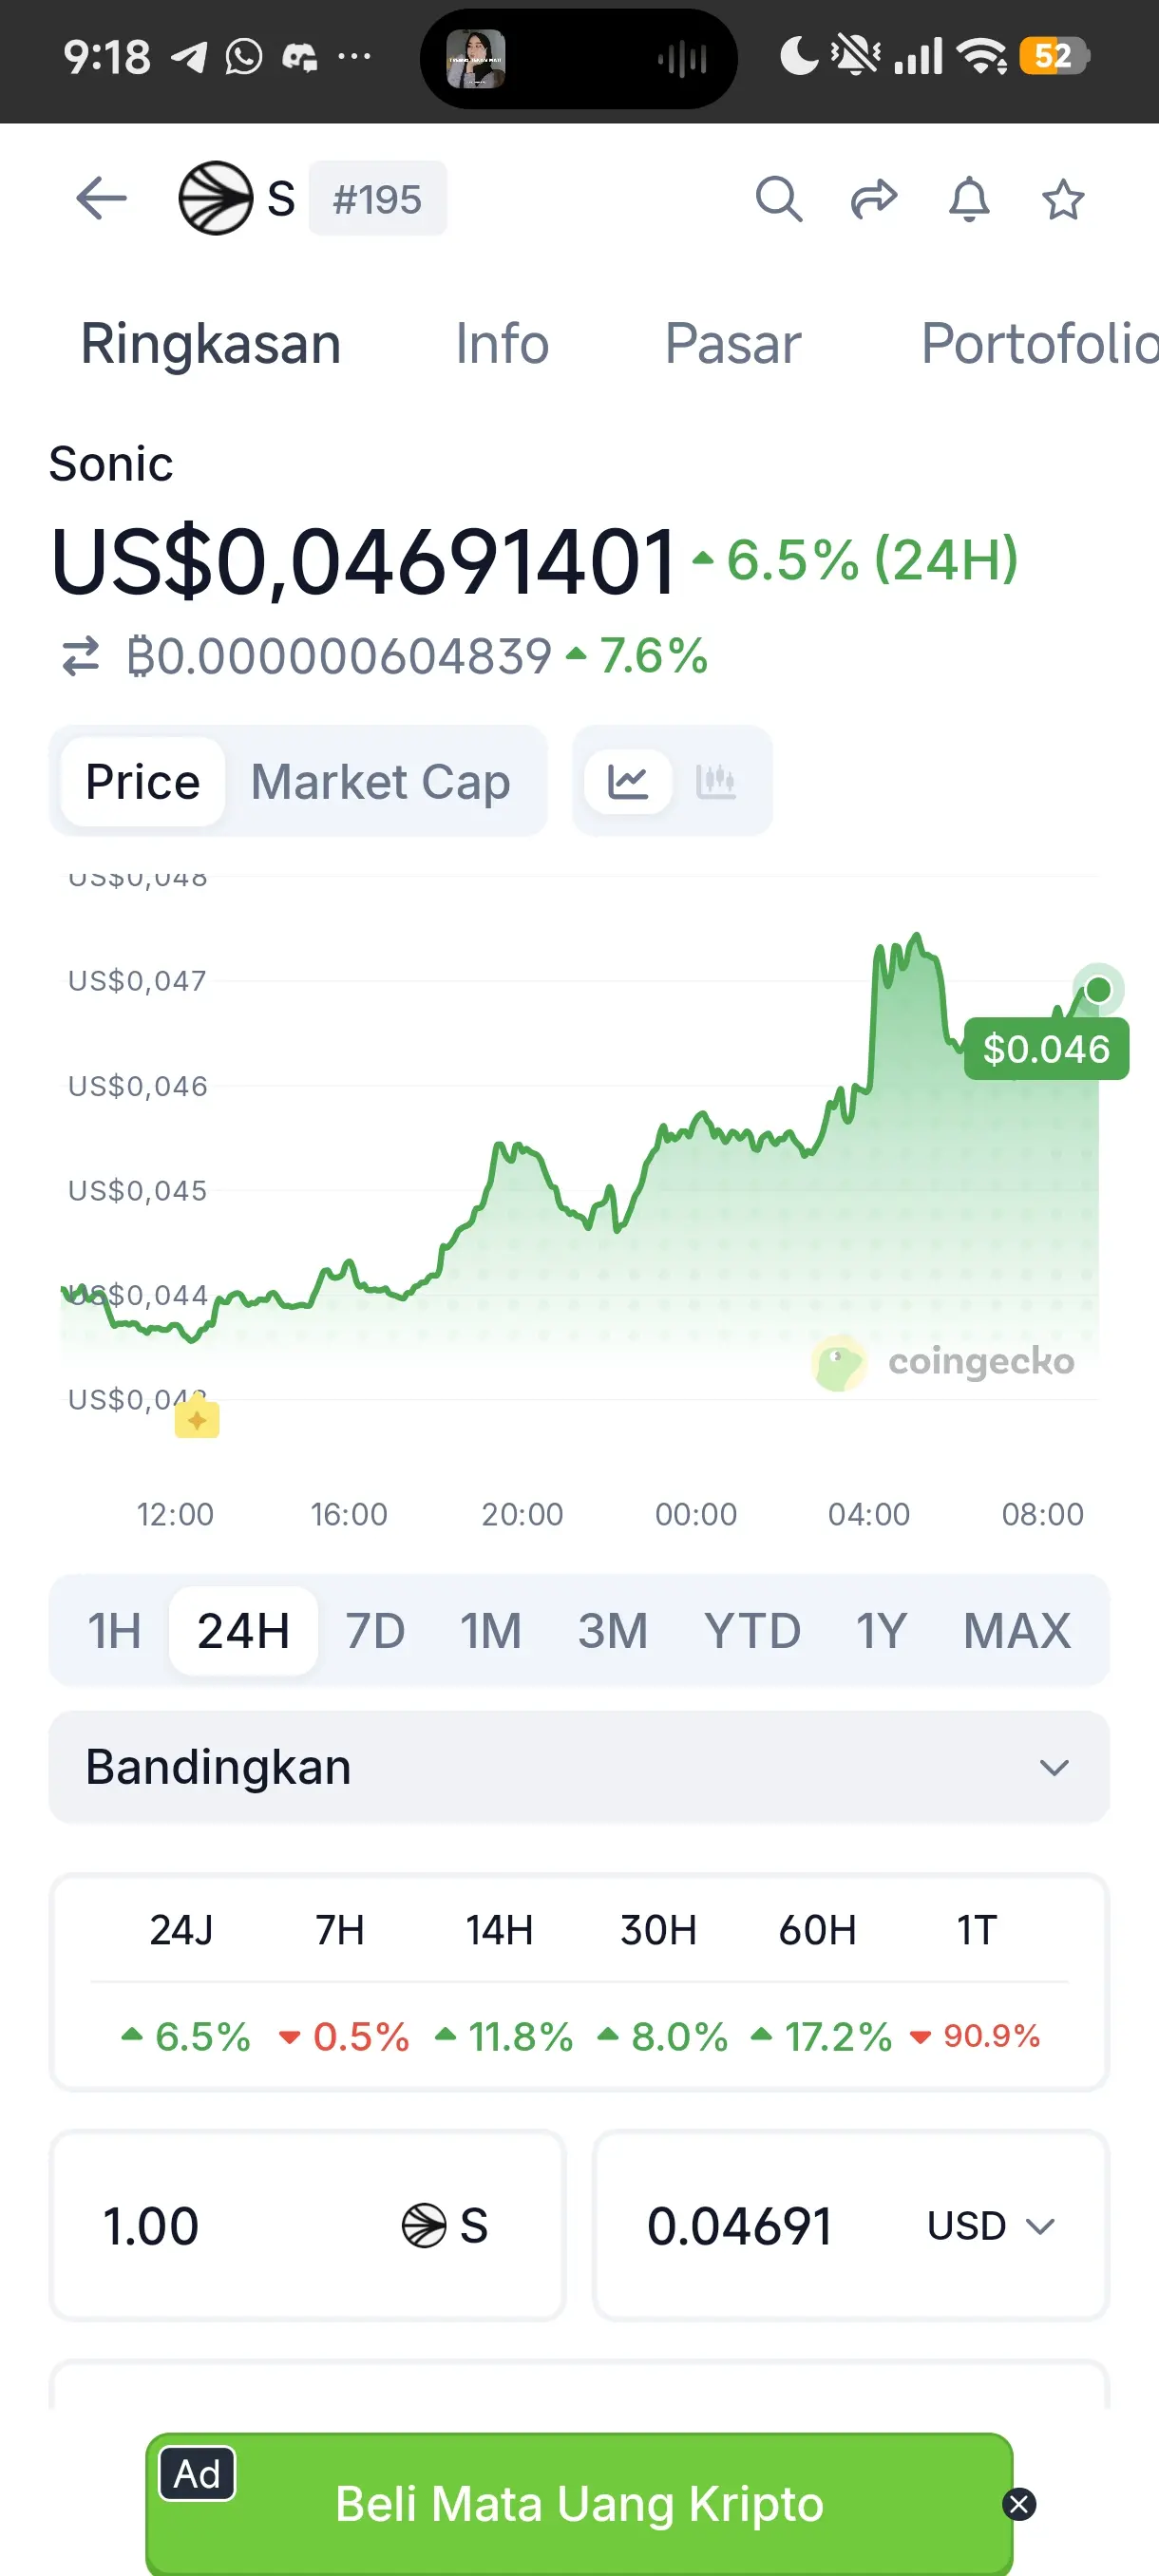Open the Pasar tab
The width and height of the screenshot is (1159, 2576).
click(732, 344)
